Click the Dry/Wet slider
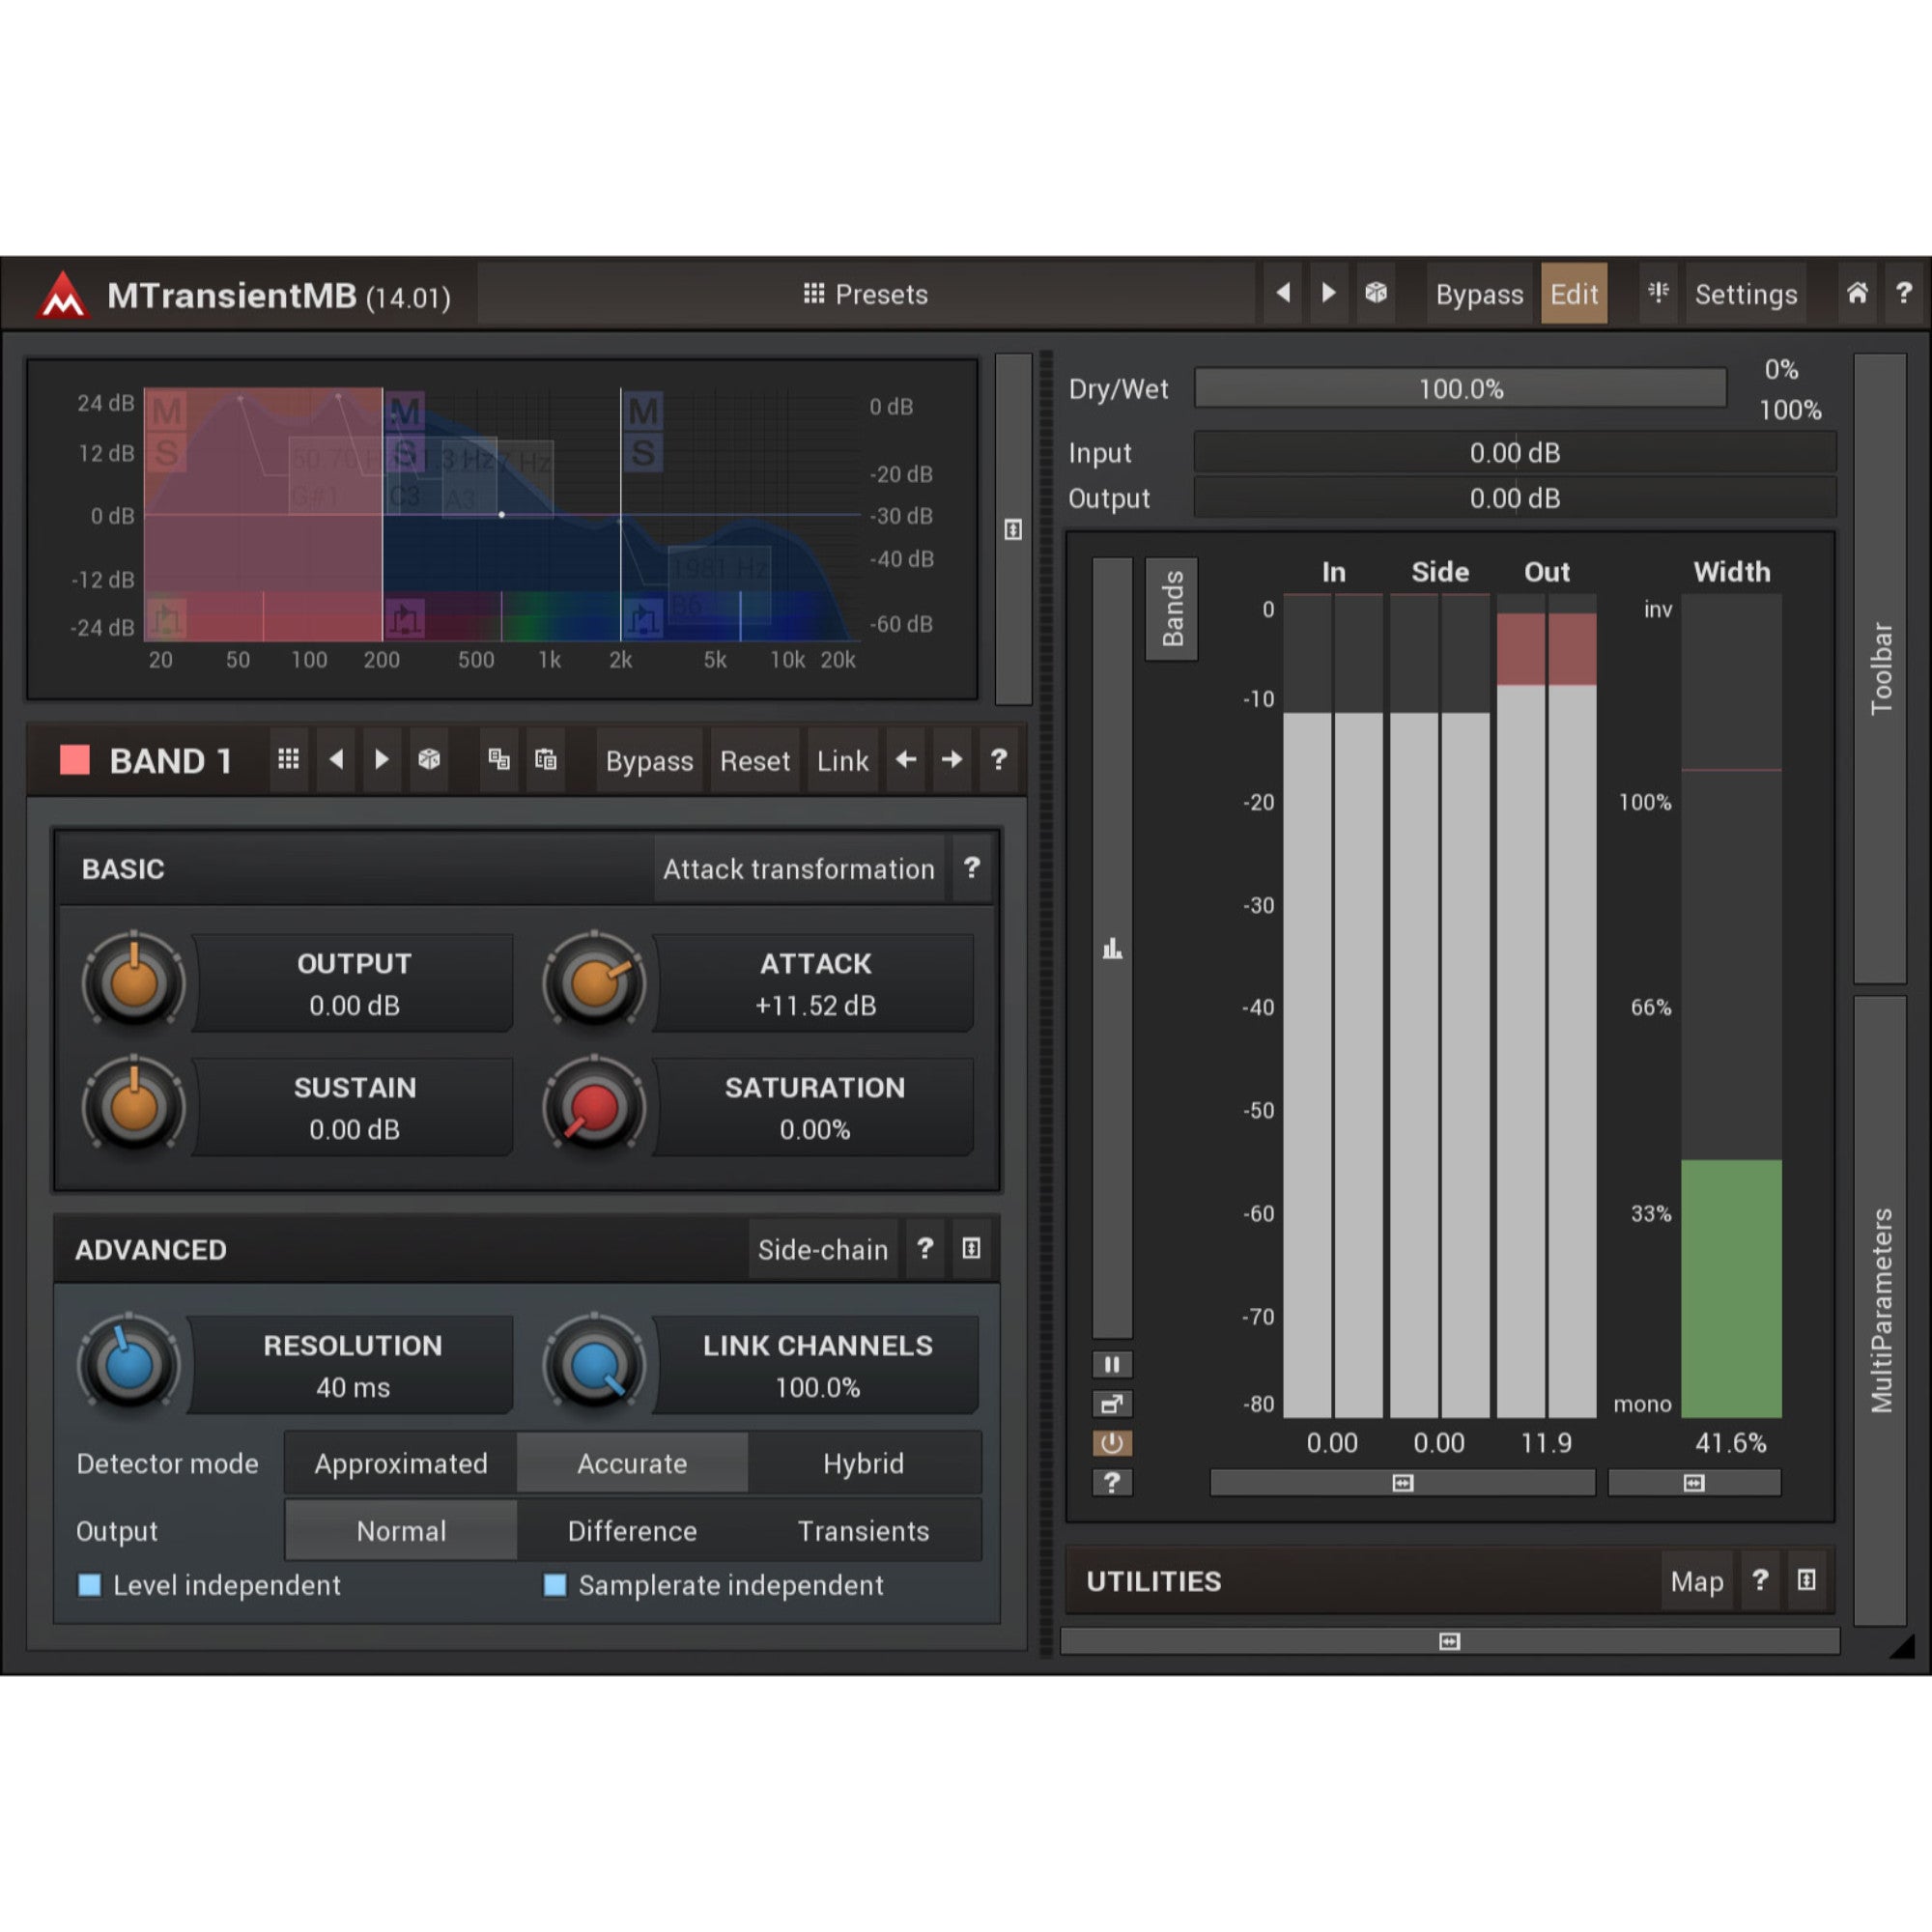This screenshot has height=1932, width=1932. pos(1460,388)
